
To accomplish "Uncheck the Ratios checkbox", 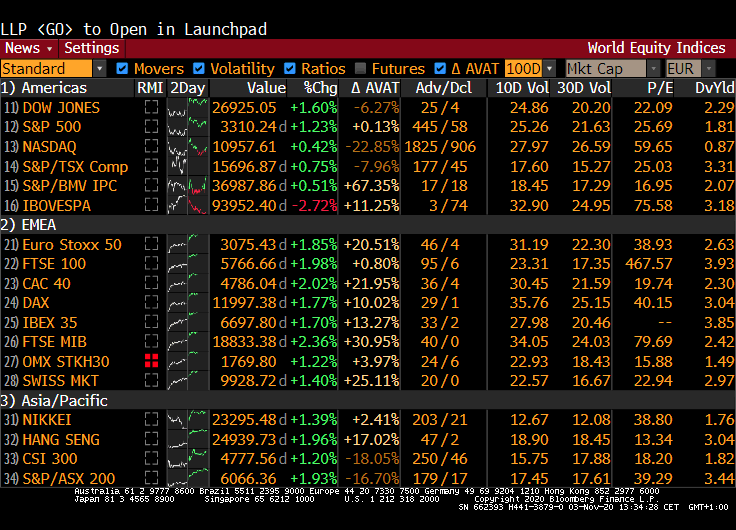I will [290, 69].
